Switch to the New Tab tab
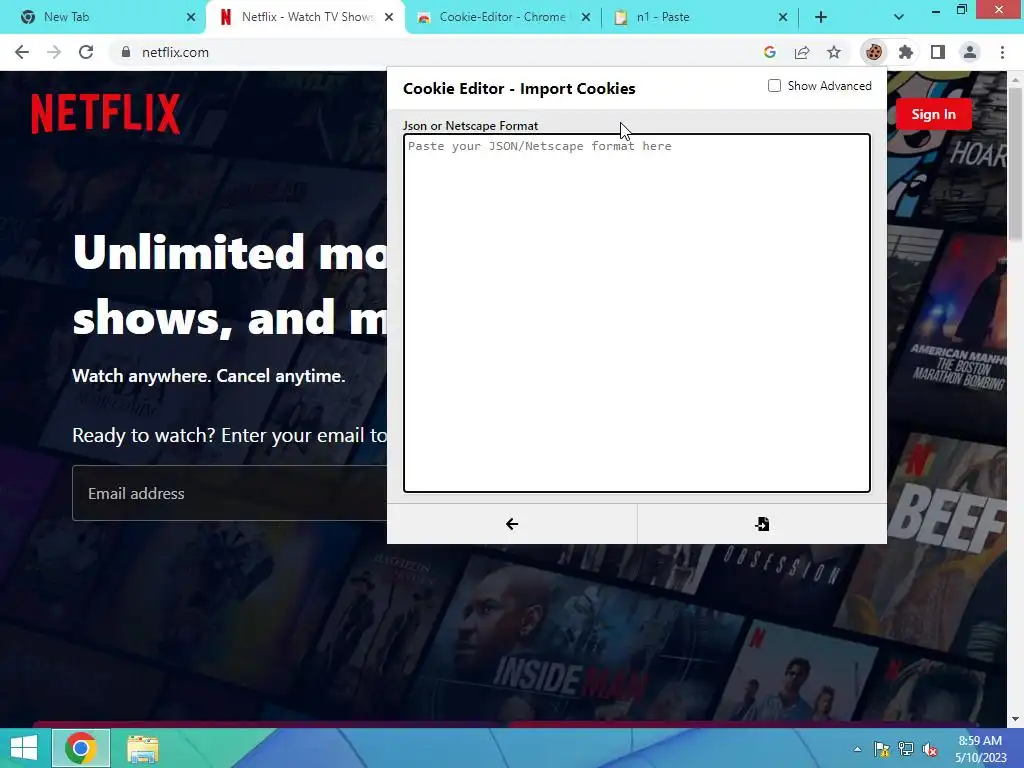1024x768 pixels. point(104,17)
